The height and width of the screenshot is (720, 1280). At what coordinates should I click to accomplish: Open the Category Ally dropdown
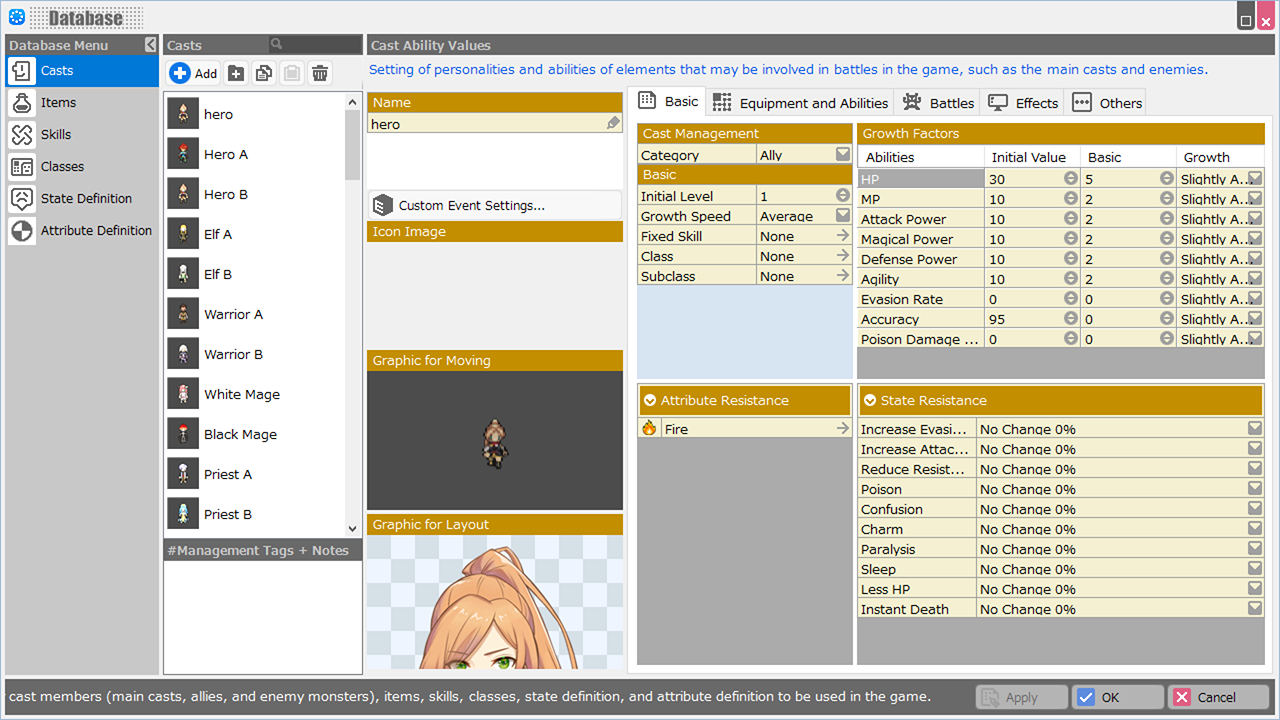[842, 155]
